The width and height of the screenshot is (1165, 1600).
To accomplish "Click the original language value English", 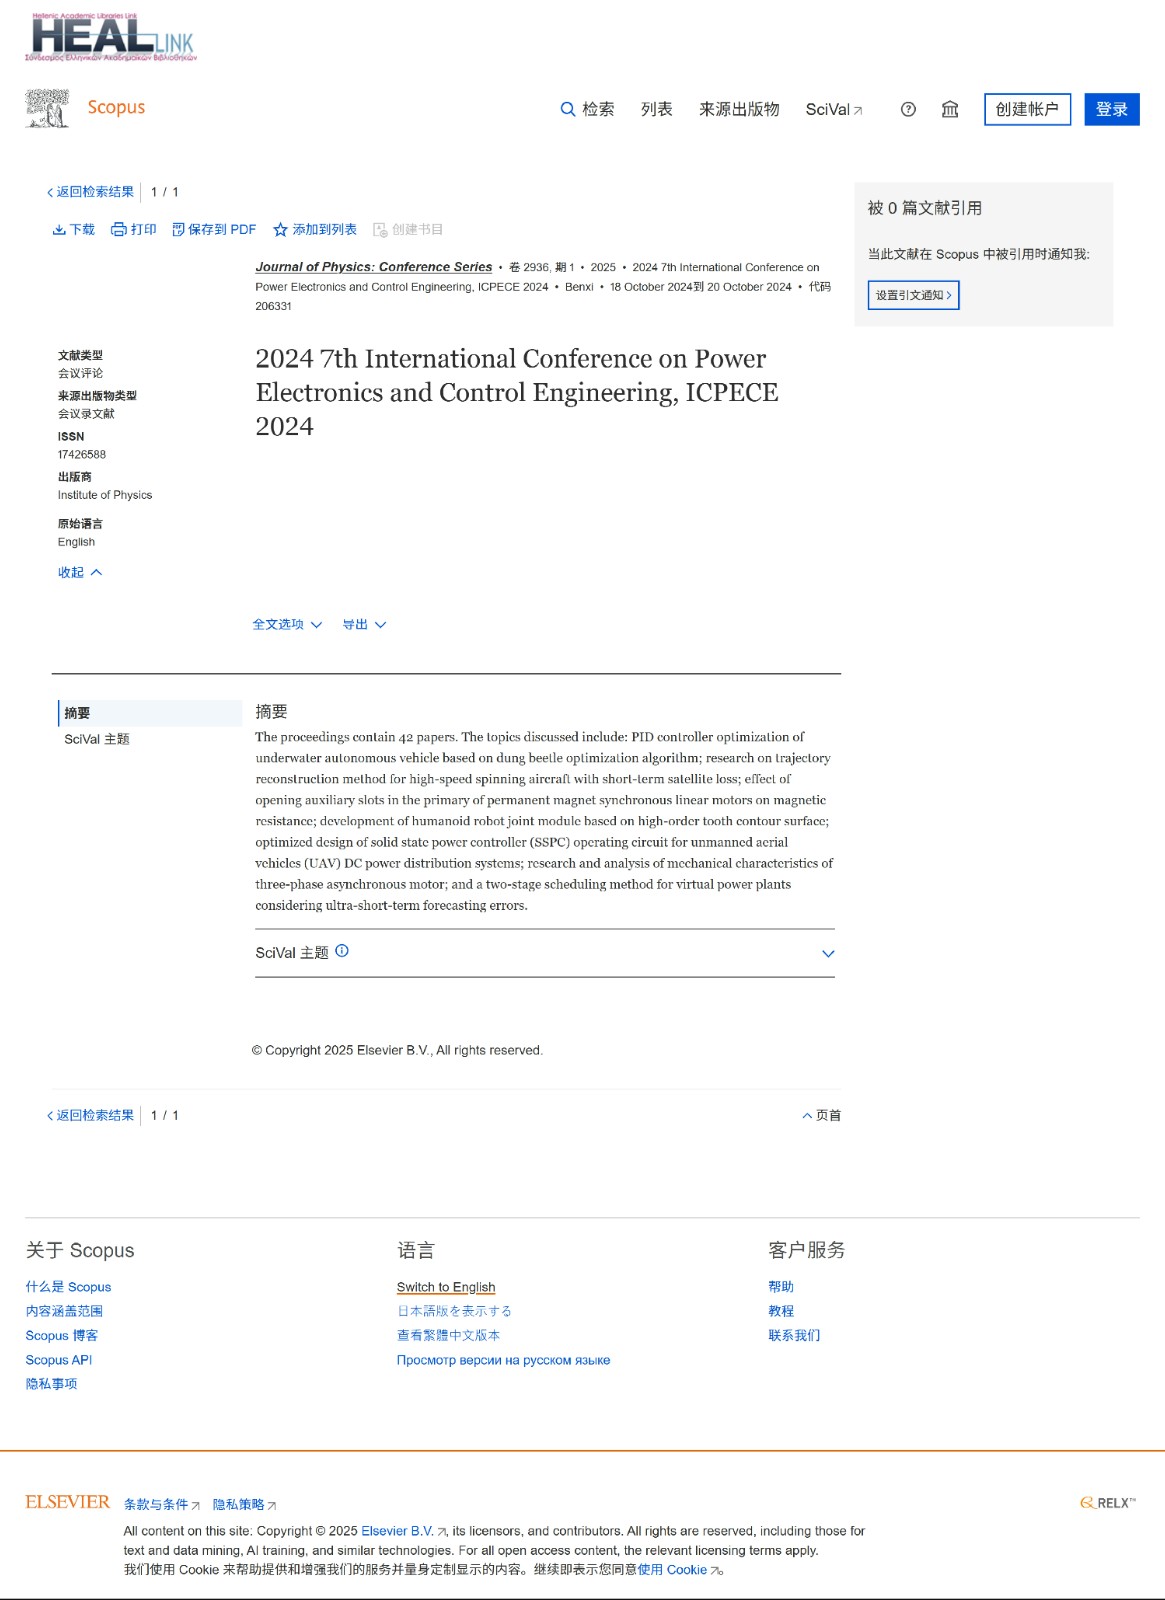I will pos(76,542).
